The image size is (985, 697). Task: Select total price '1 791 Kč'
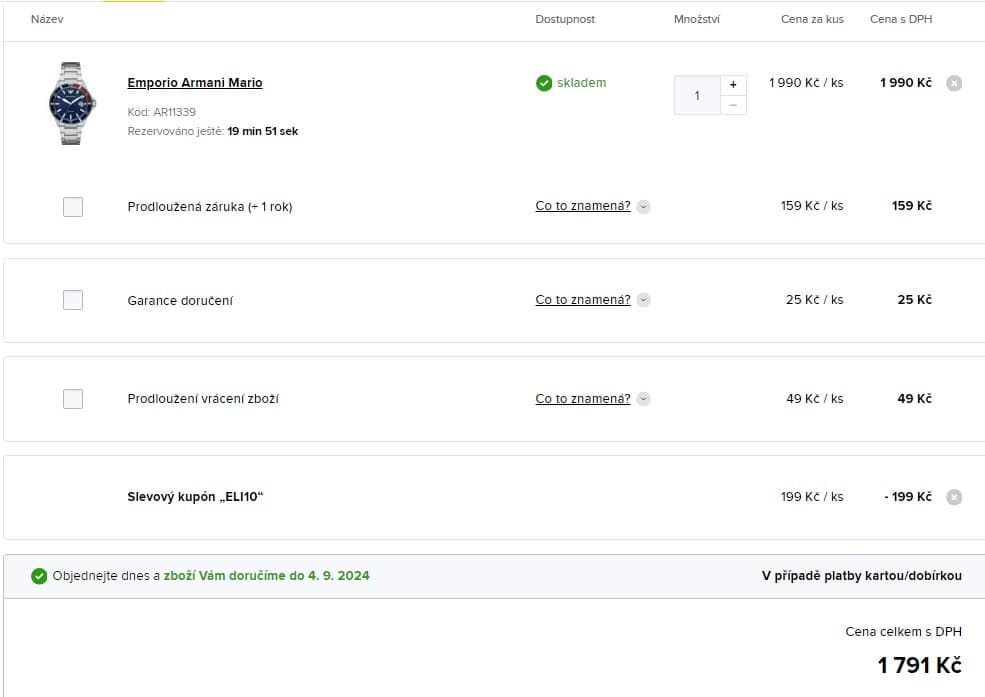point(919,666)
